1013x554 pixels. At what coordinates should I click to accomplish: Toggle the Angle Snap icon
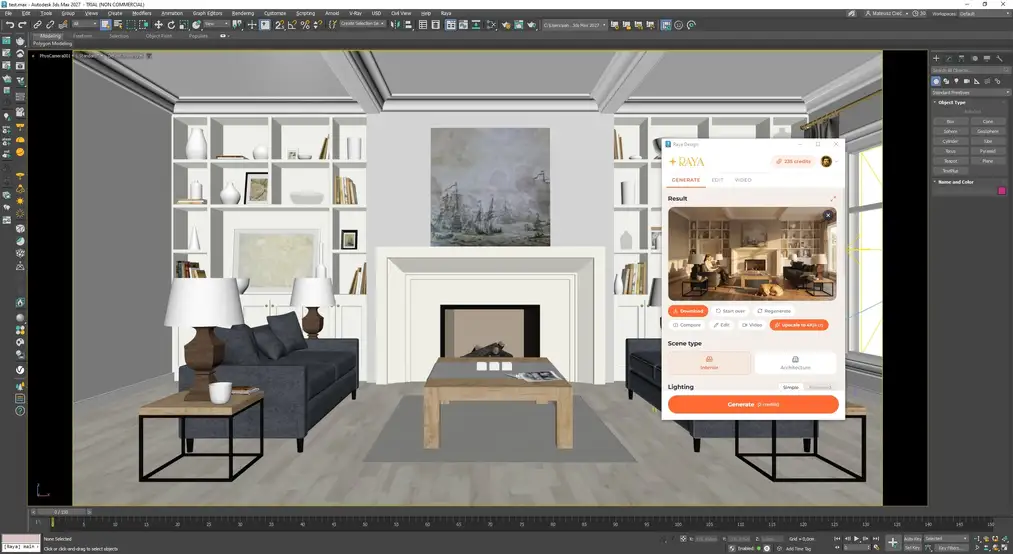(x=292, y=25)
